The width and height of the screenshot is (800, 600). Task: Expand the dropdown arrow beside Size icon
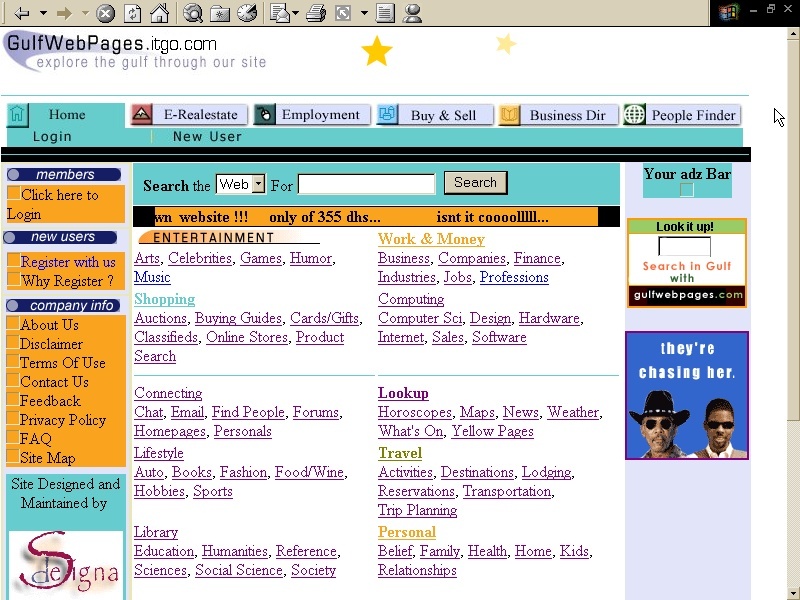pos(364,13)
